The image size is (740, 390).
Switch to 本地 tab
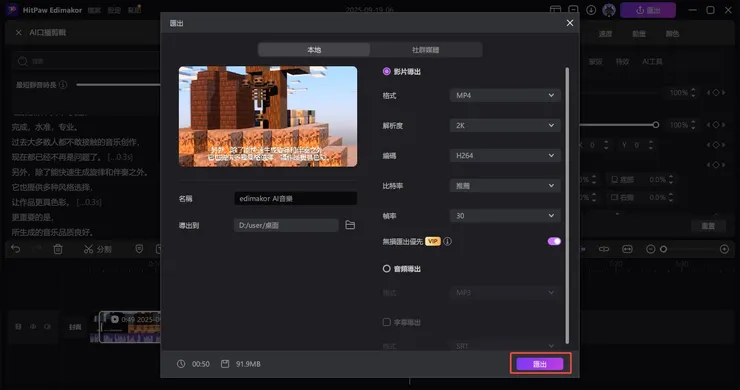tap(314, 50)
